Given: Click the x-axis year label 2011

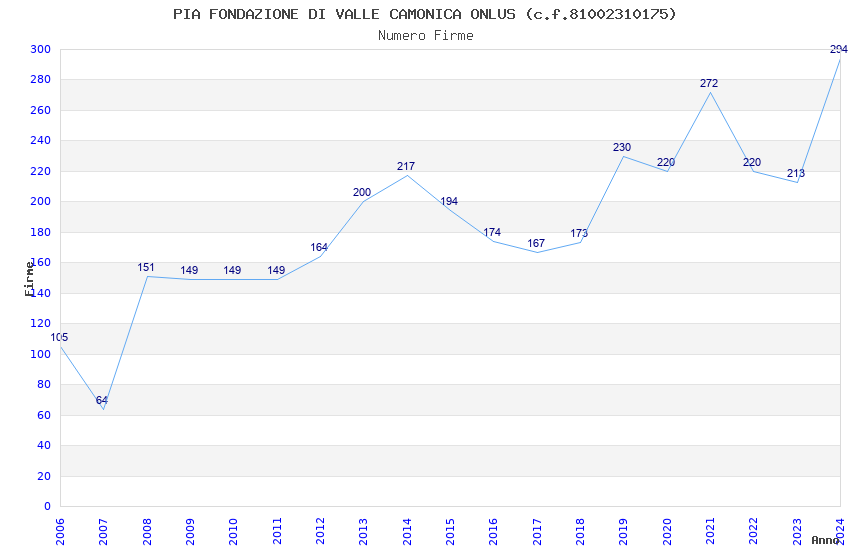Looking at the screenshot, I should click(277, 532).
